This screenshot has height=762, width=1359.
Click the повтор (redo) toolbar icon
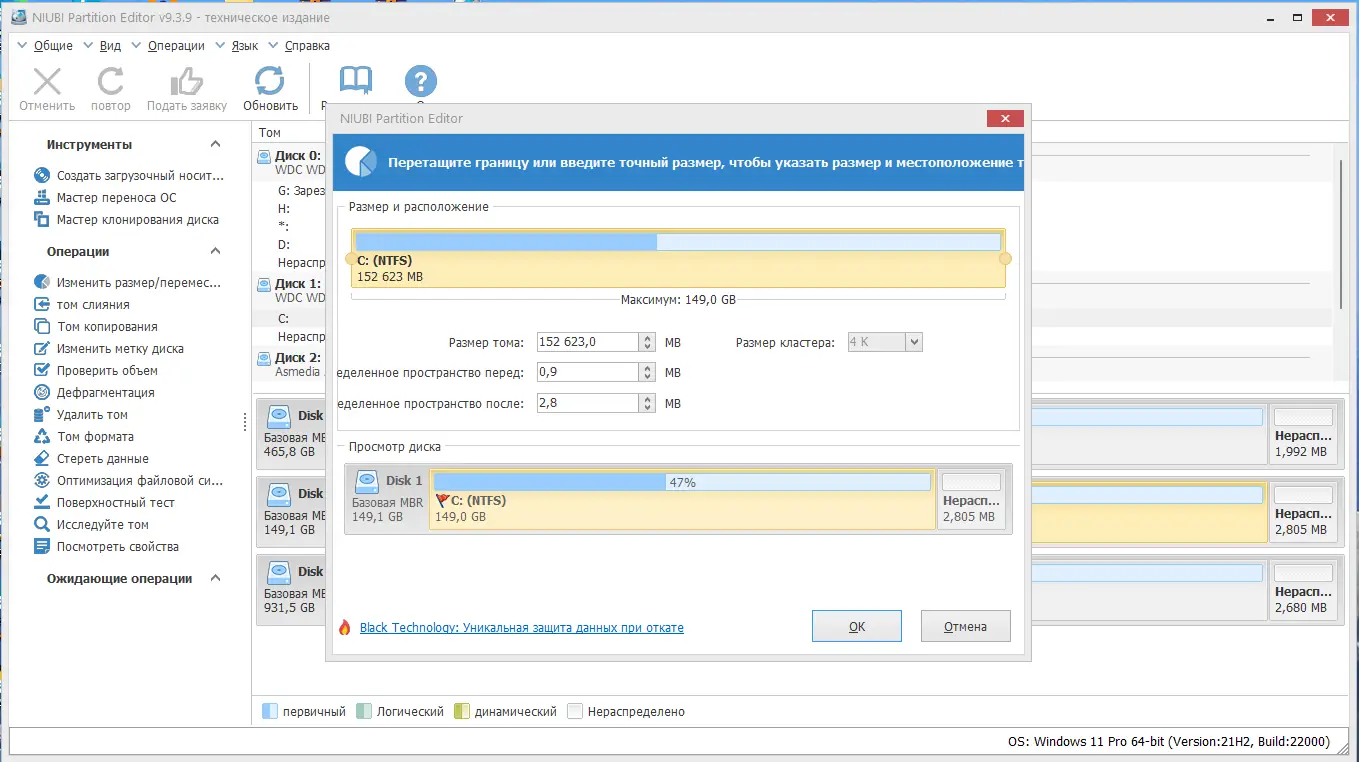coord(110,81)
